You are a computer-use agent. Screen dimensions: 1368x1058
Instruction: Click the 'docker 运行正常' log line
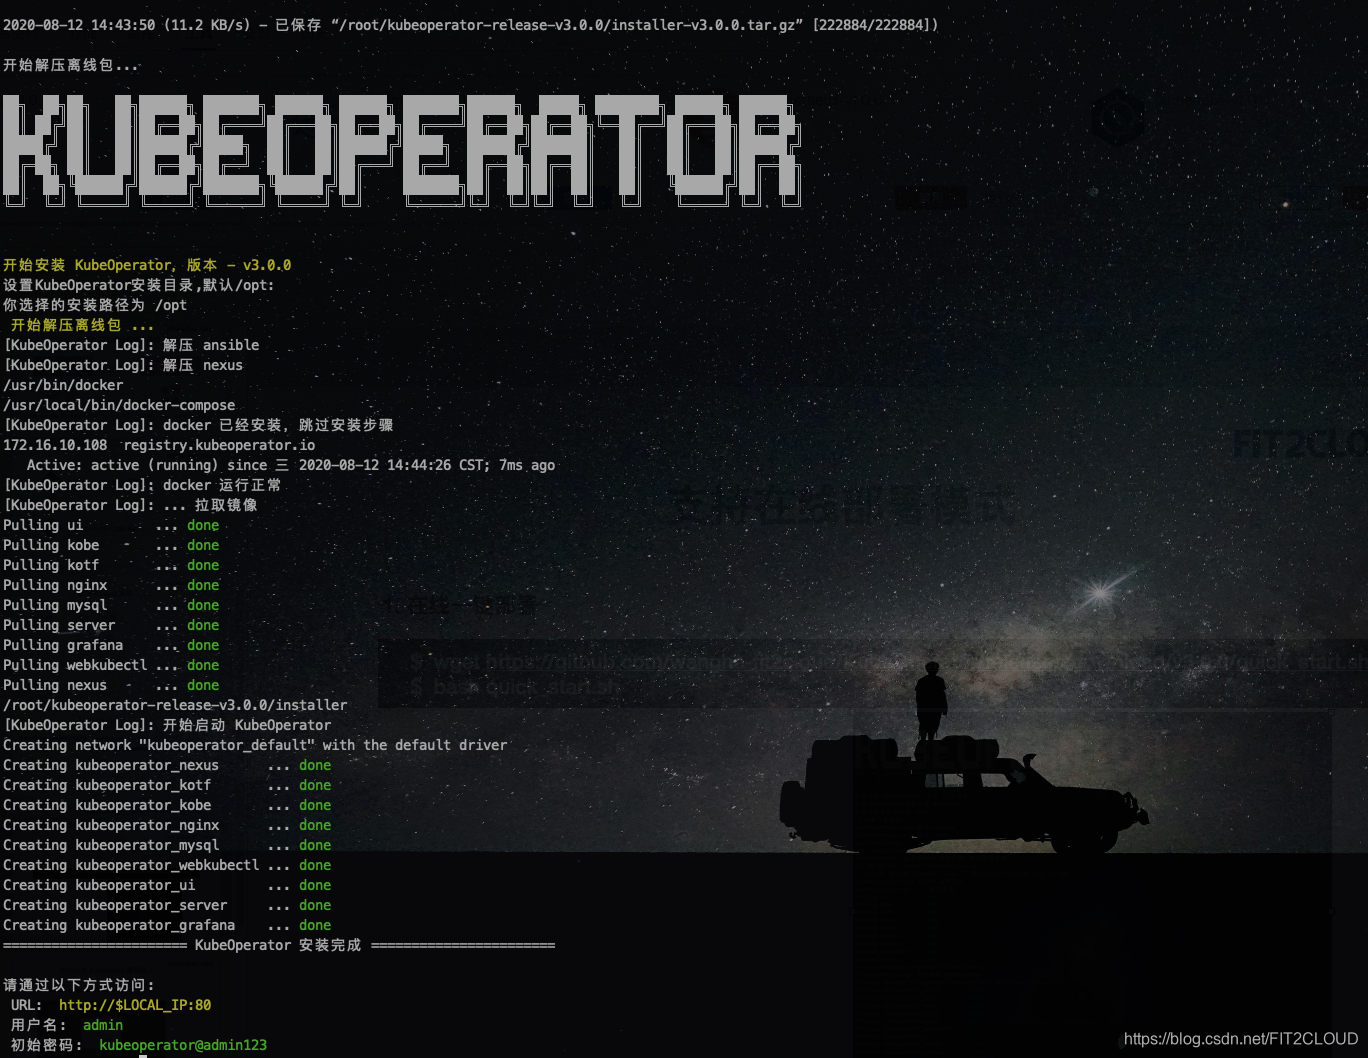(142, 485)
